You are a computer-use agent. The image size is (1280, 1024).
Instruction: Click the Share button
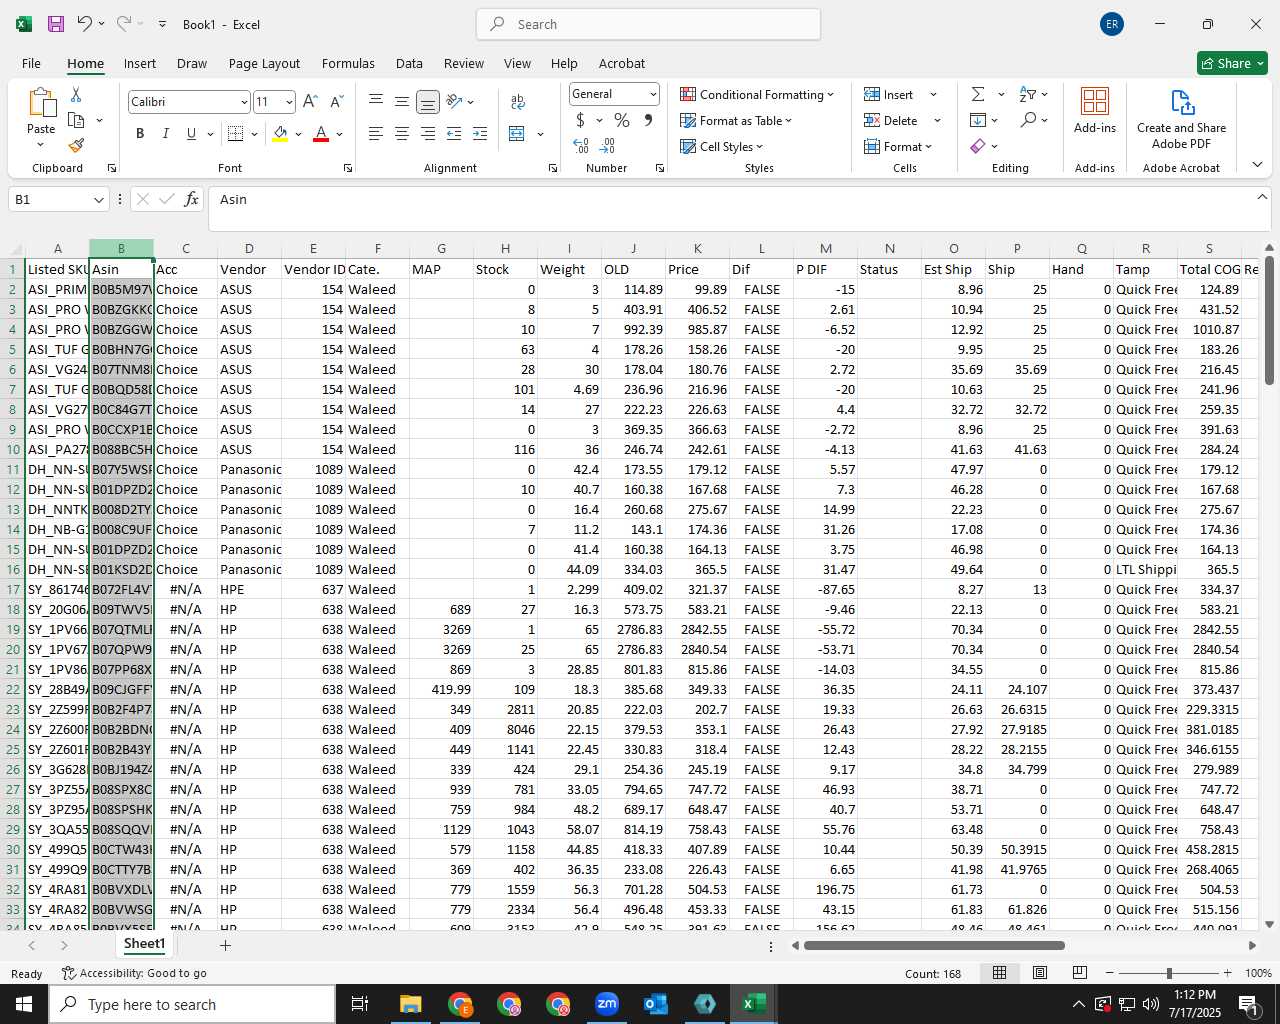tap(1232, 63)
